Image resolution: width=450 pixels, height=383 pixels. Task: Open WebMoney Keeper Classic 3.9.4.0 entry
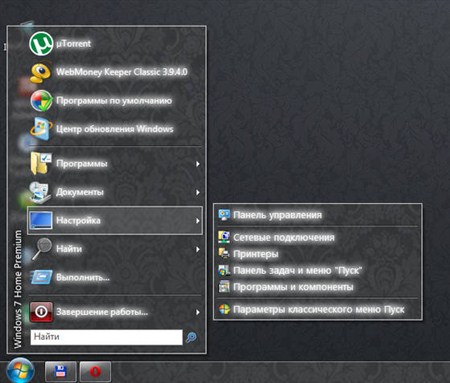point(115,72)
